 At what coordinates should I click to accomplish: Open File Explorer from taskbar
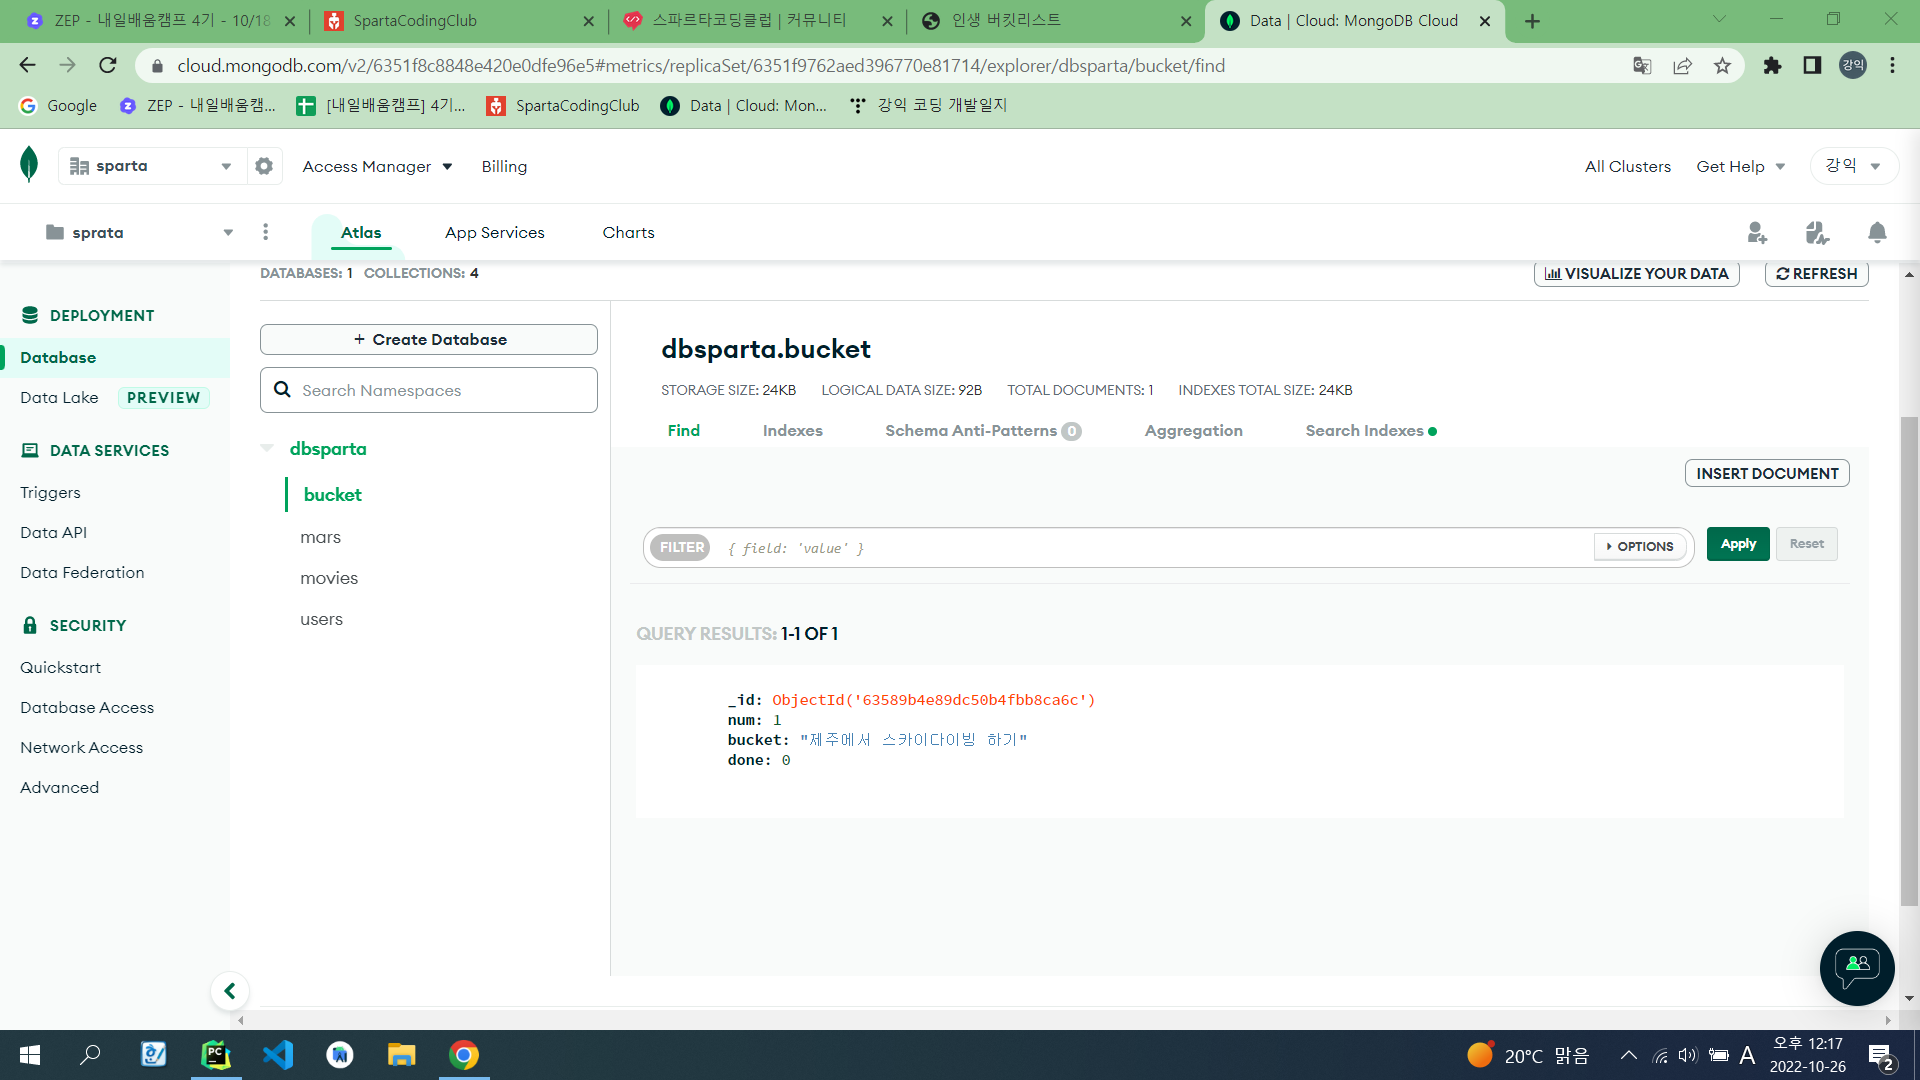[x=401, y=1055]
